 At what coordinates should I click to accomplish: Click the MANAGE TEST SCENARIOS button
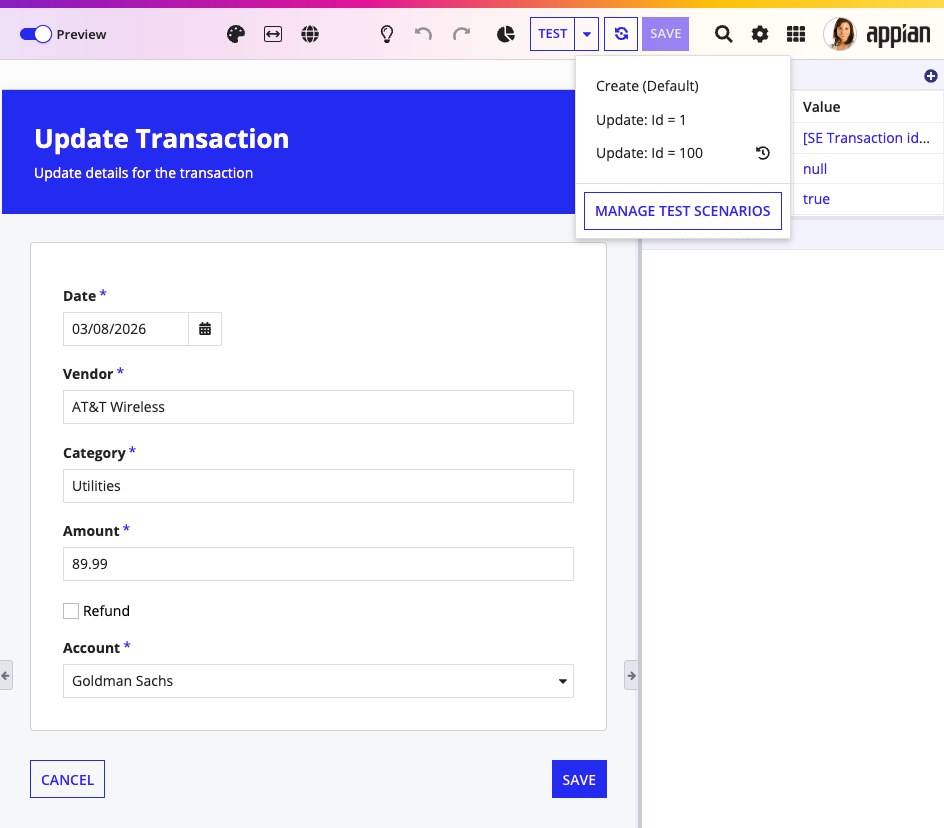coord(683,211)
